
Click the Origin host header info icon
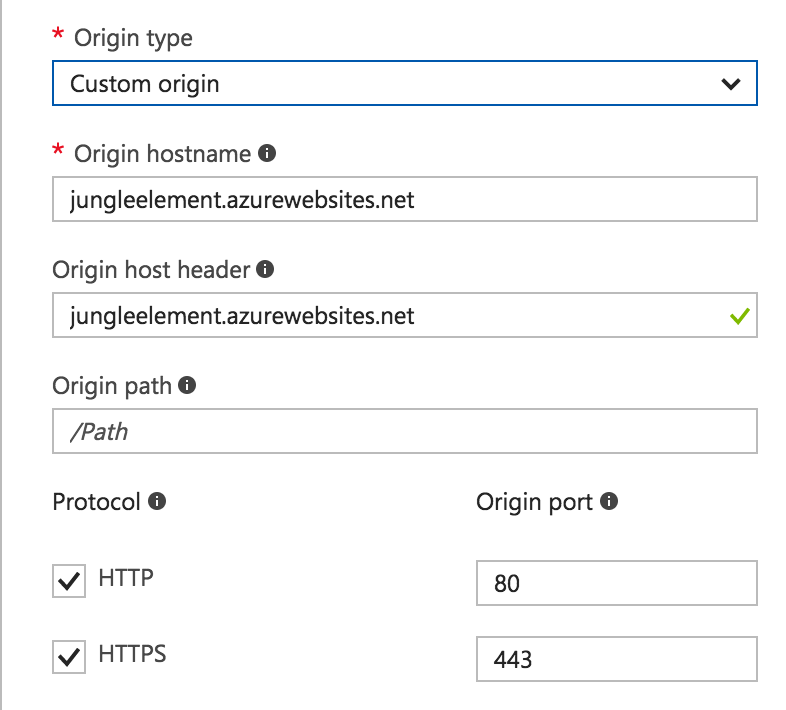point(265,269)
